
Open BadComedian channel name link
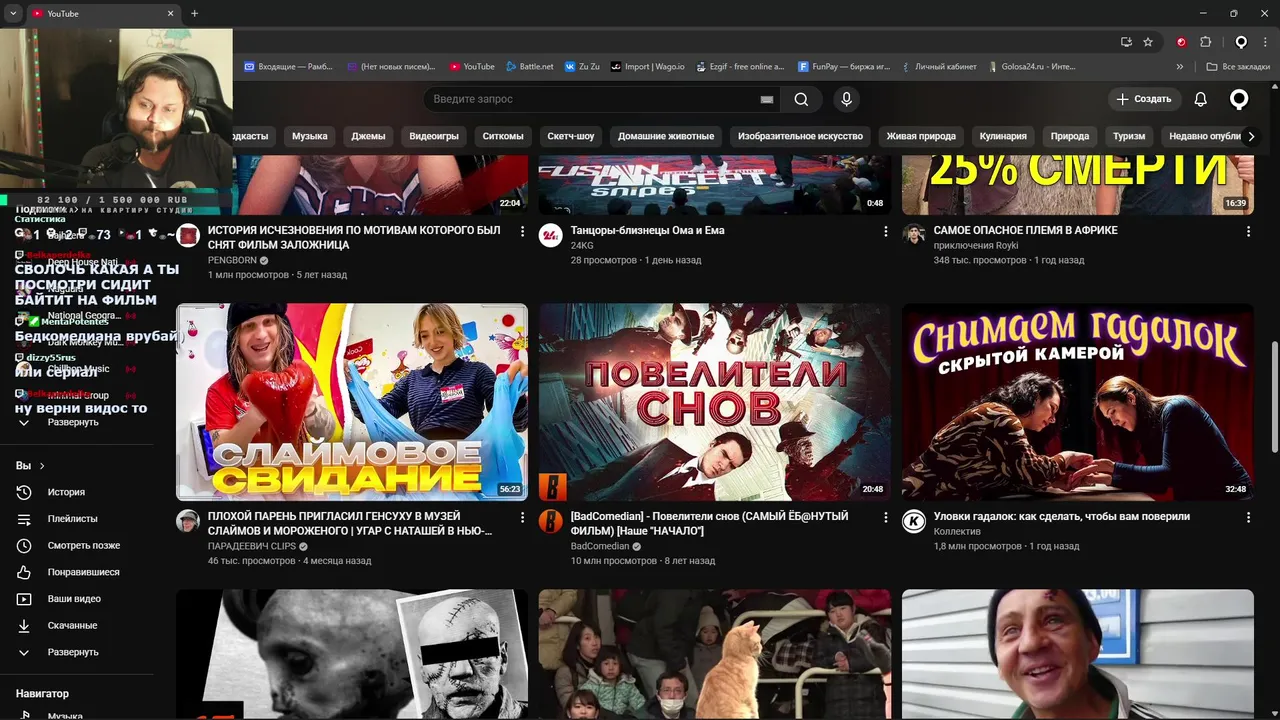[x=600, y=547]
